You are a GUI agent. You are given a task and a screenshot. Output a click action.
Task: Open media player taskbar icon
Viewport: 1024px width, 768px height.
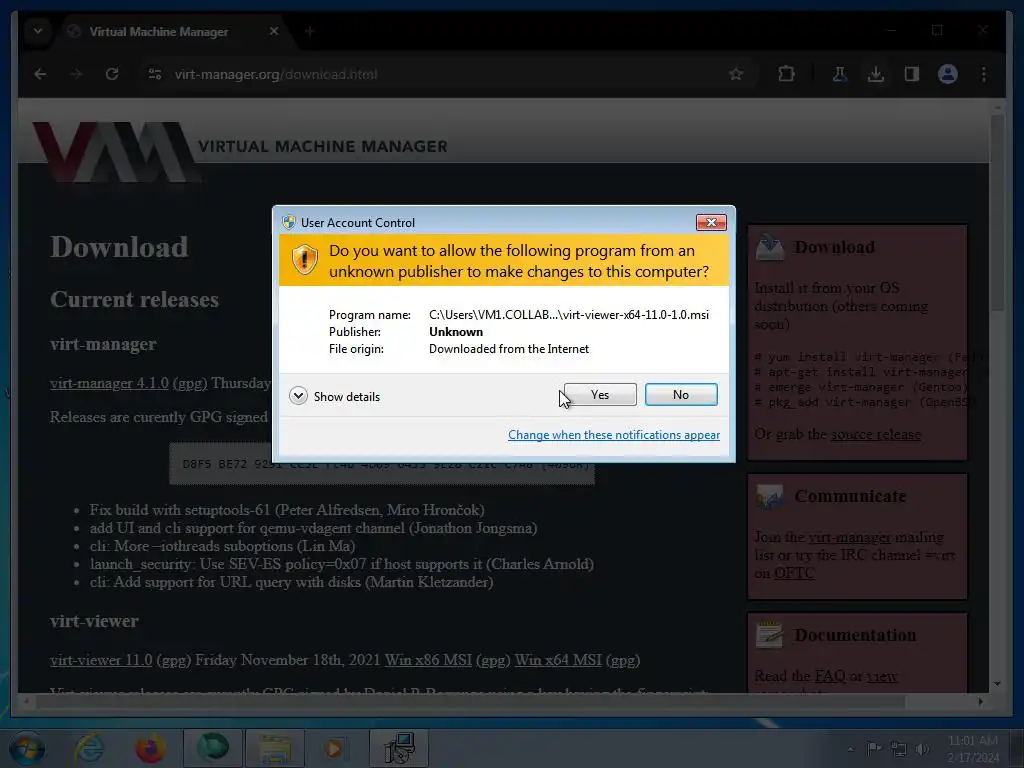click(334, 748)
